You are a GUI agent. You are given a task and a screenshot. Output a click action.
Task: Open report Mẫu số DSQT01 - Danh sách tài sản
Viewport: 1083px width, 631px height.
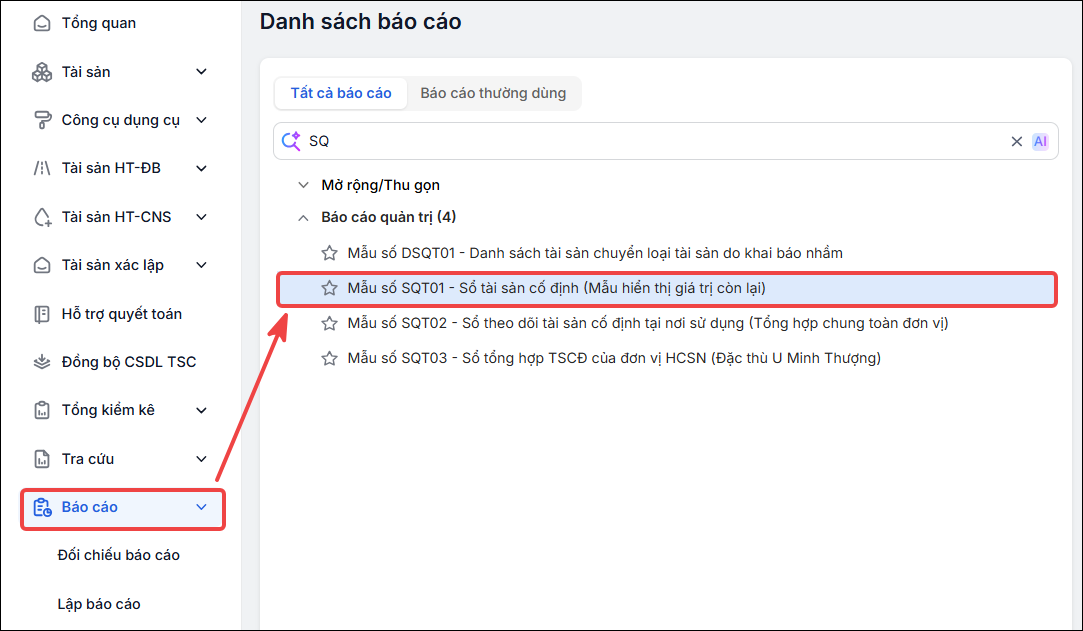pyautogui.click(x=595, y=253)
